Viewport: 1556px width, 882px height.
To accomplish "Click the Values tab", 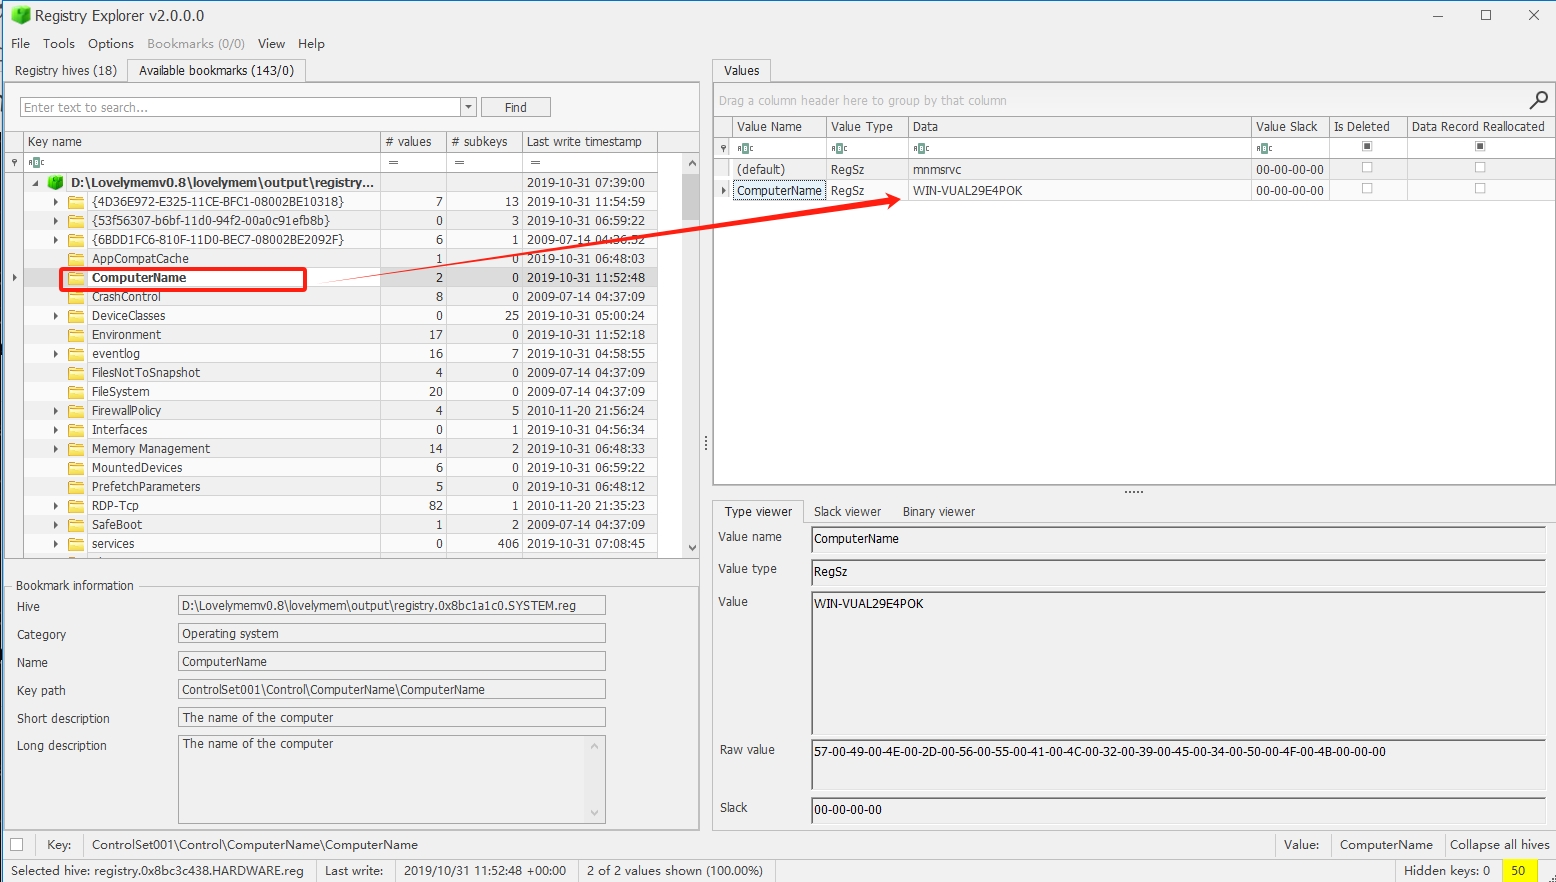I will click(741, 71).
